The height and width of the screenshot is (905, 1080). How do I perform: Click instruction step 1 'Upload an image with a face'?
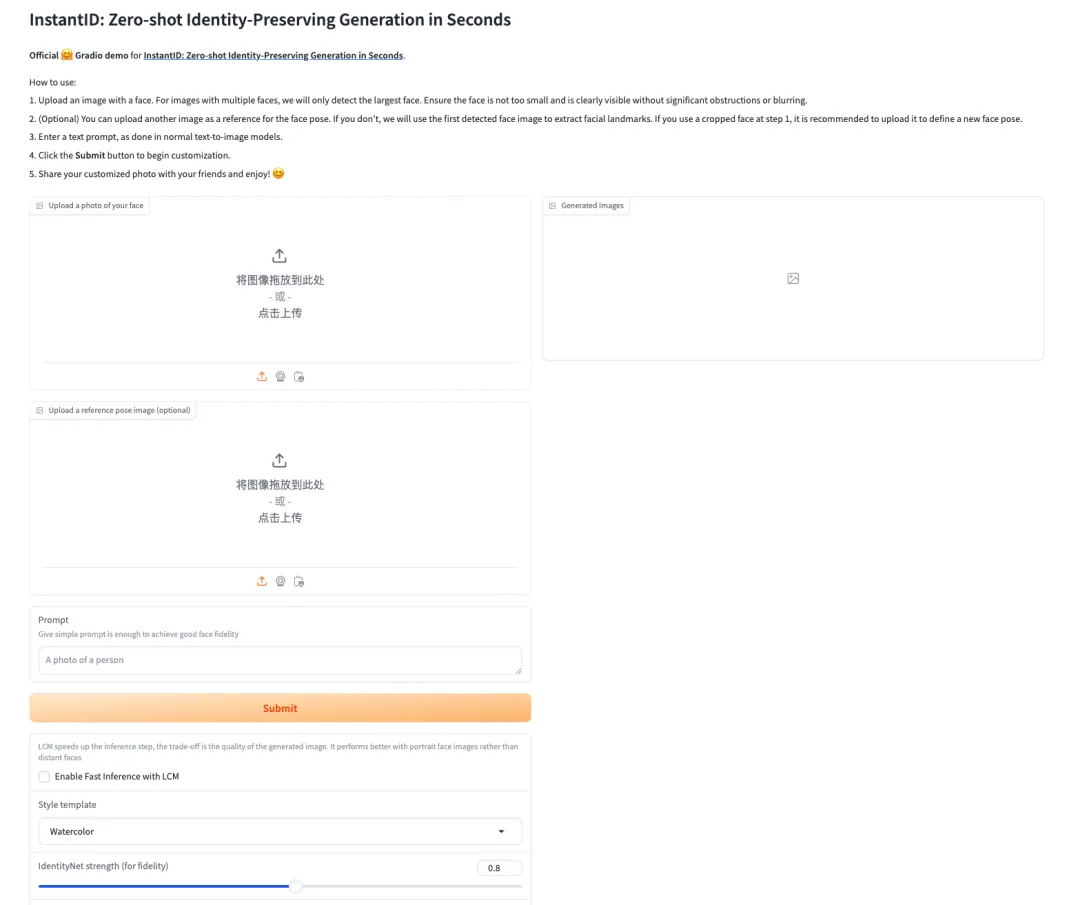click(x=418, y=101)
